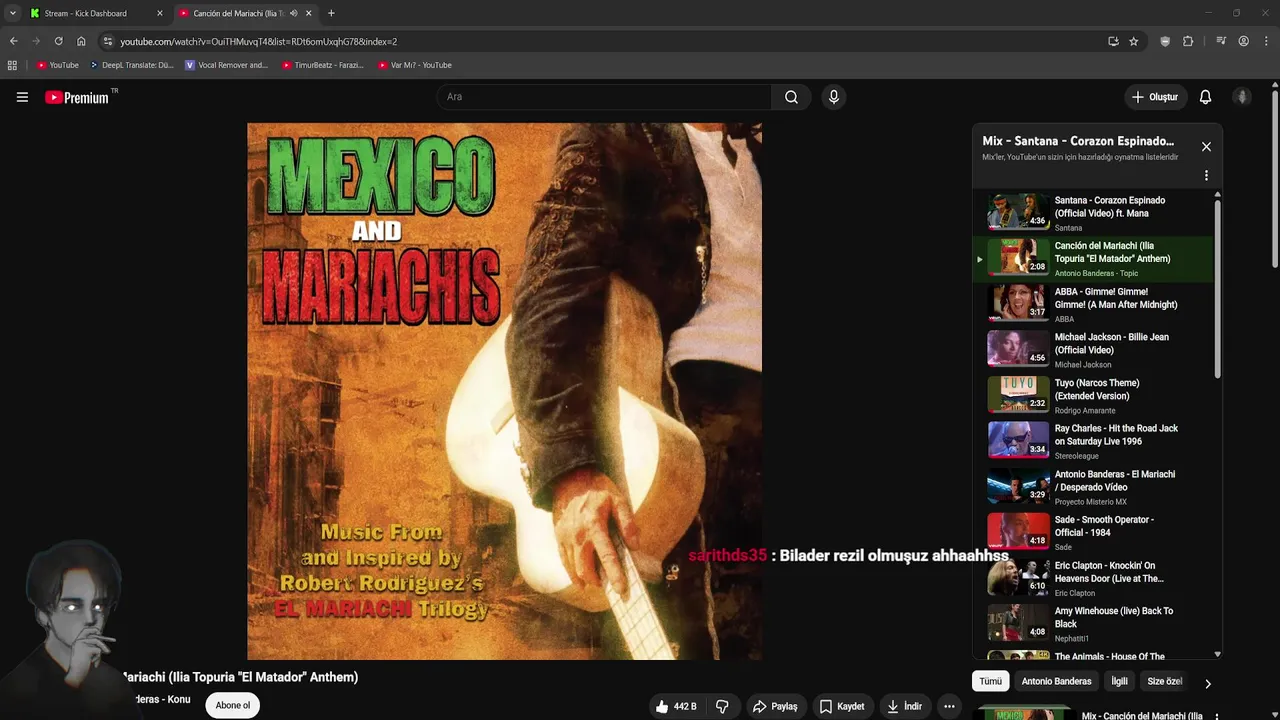Open the browser three-dot menu
This screenshot has width=1280, height=720.
pos(1267,41)
